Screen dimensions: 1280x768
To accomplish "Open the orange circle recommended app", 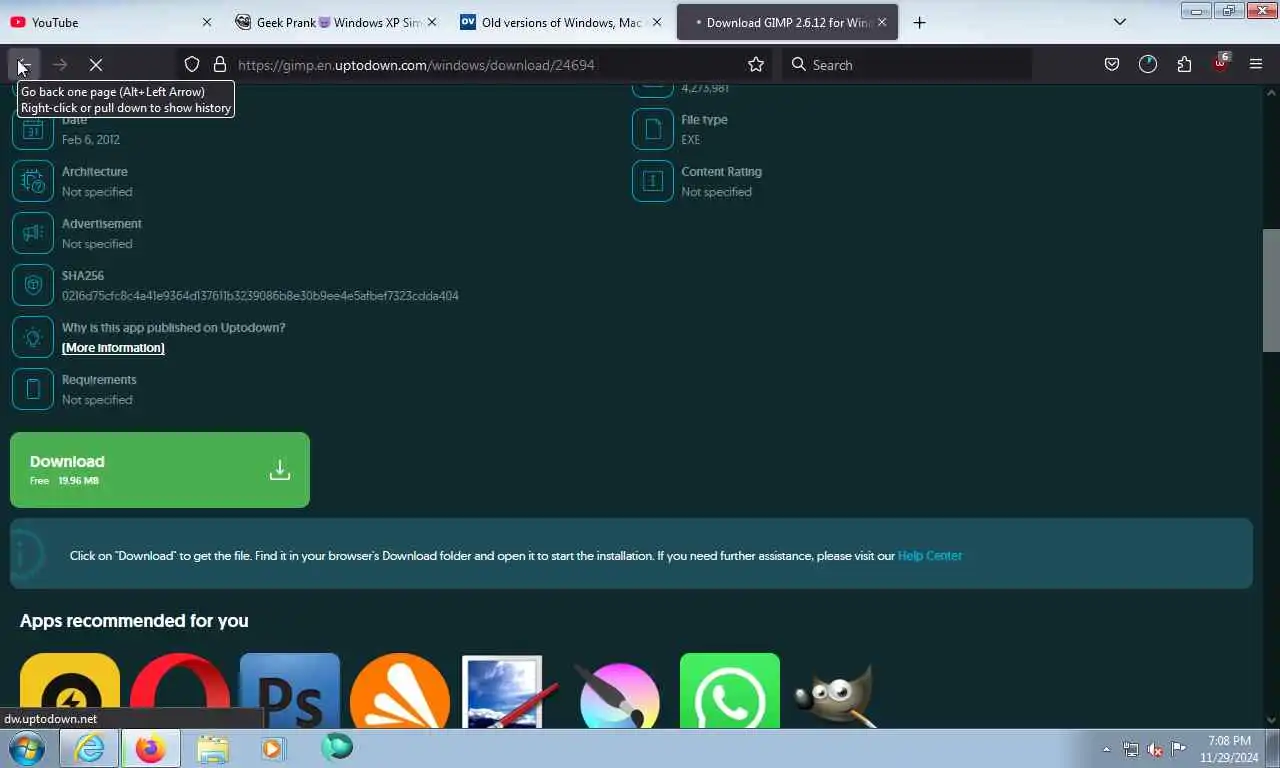I will pyautogui.click(x=400, y=691).
